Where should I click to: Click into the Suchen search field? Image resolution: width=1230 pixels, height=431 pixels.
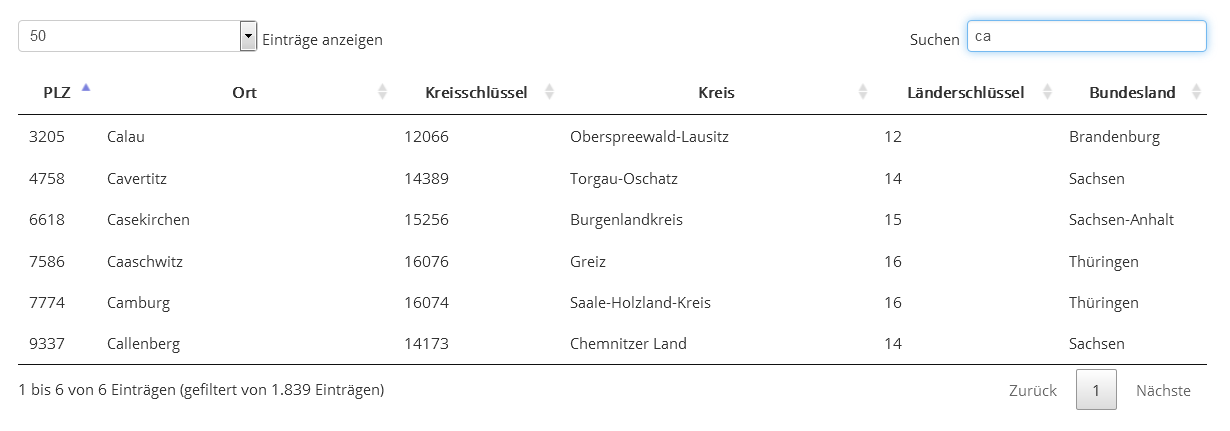[1087, 36]
